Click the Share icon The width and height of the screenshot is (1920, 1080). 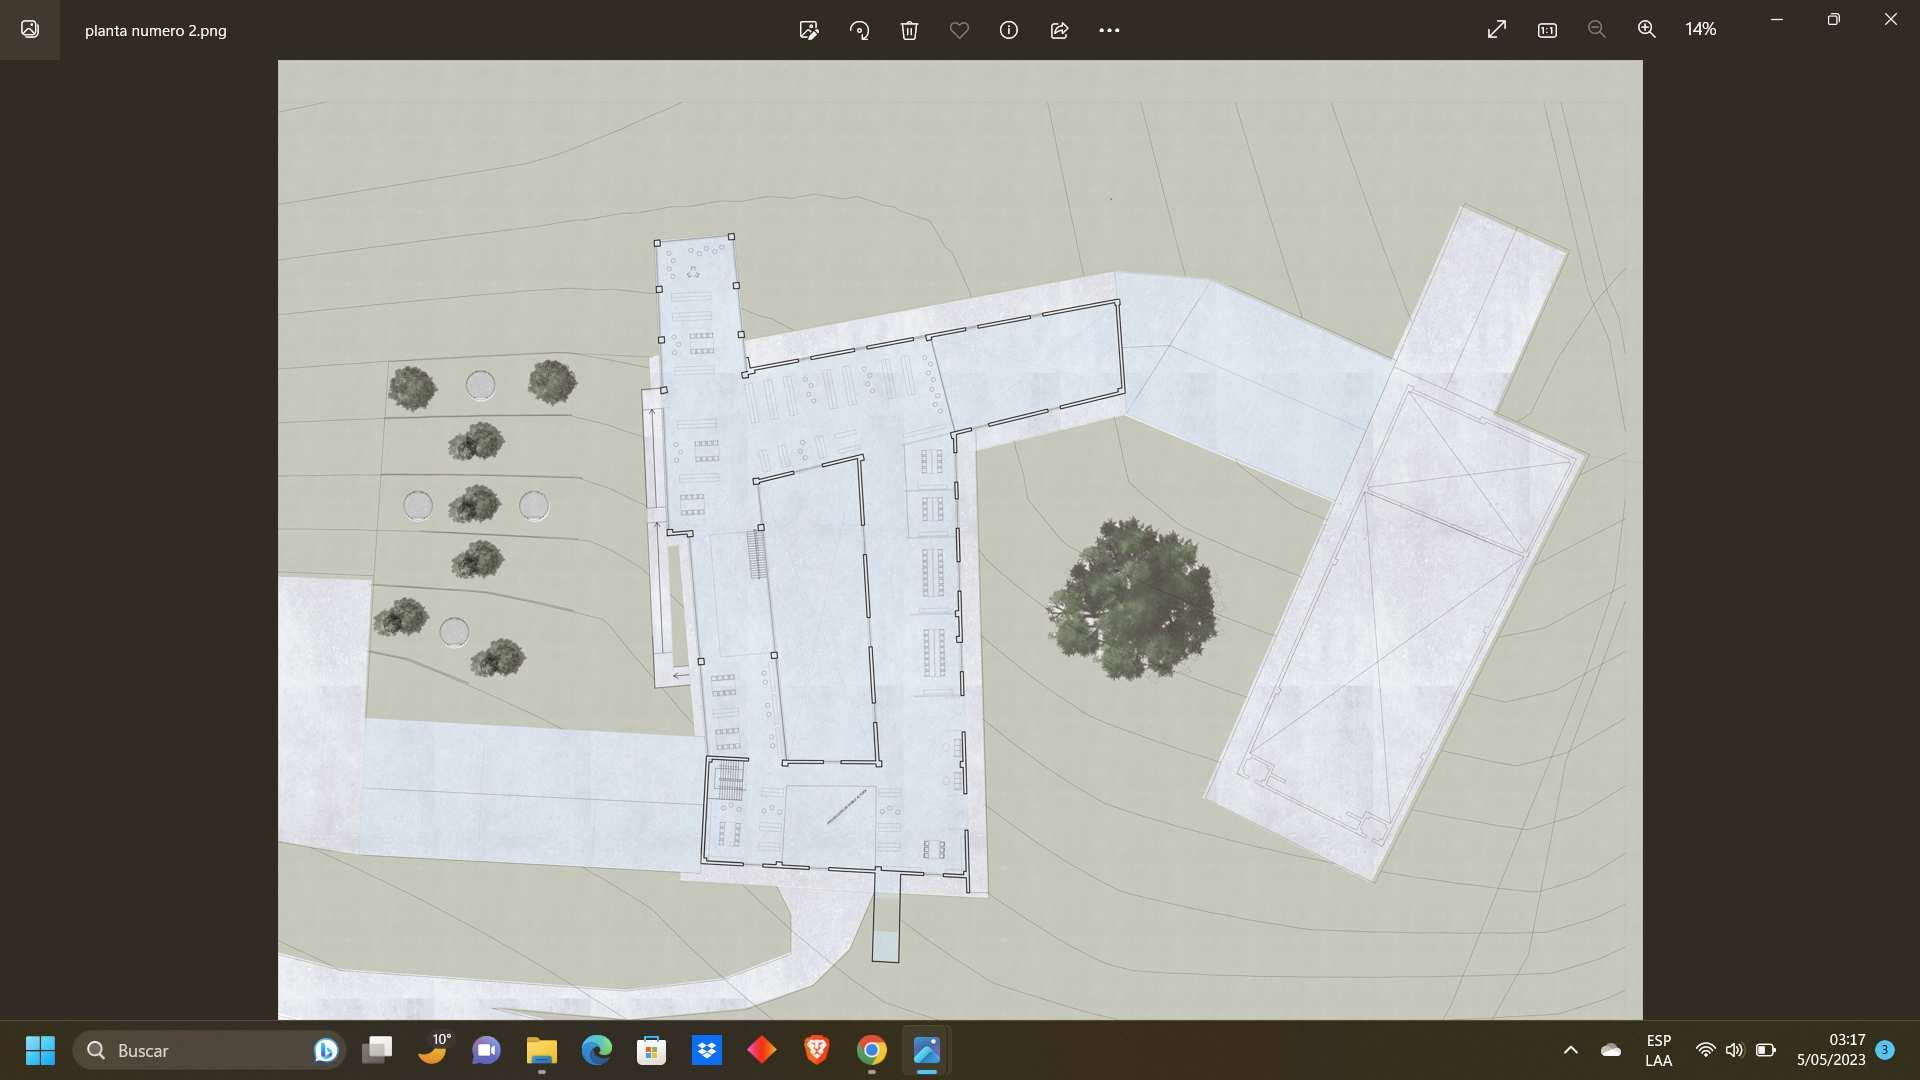tap(1059, 30)
